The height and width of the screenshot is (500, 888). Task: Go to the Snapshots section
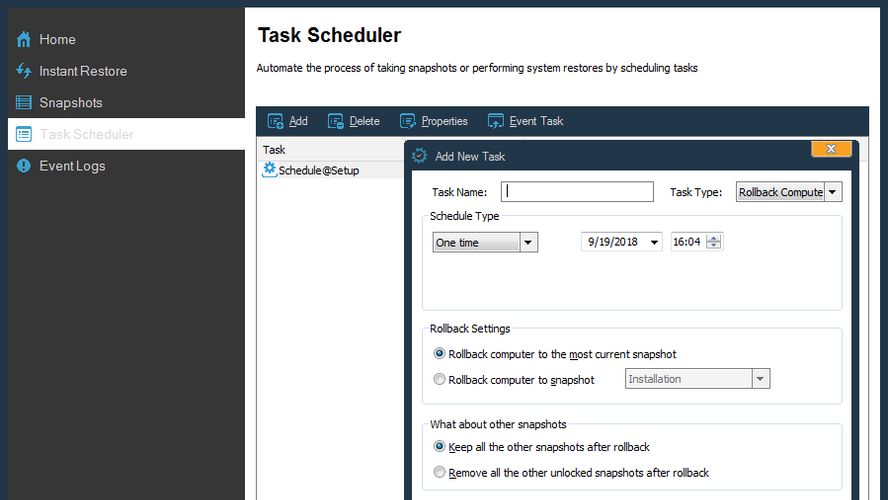pos(70,103)
